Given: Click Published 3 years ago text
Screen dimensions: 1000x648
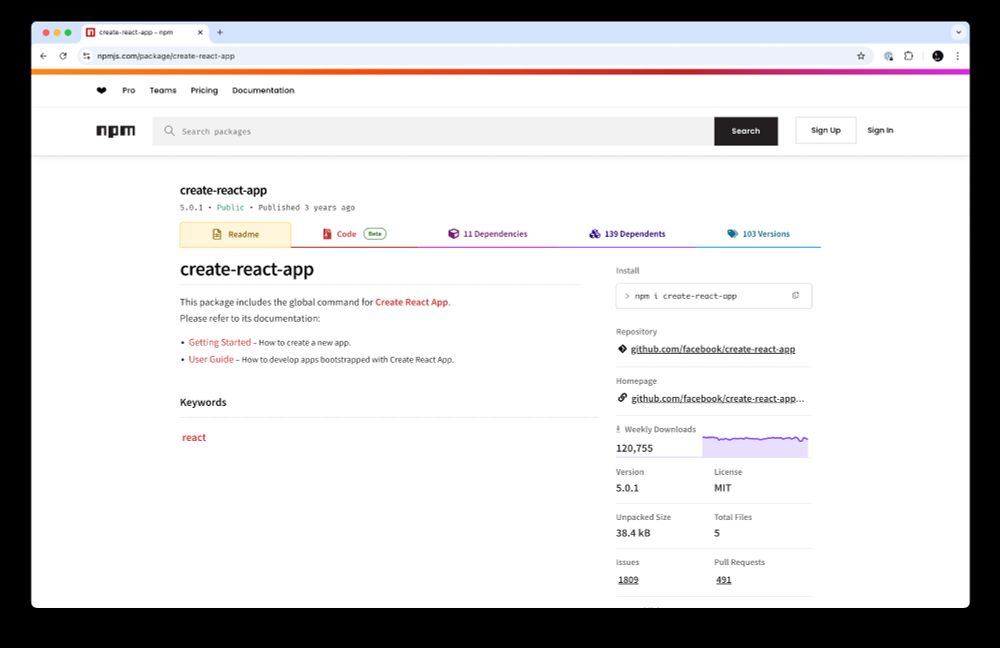Looking at the screenshot, I should coord(306,207).
